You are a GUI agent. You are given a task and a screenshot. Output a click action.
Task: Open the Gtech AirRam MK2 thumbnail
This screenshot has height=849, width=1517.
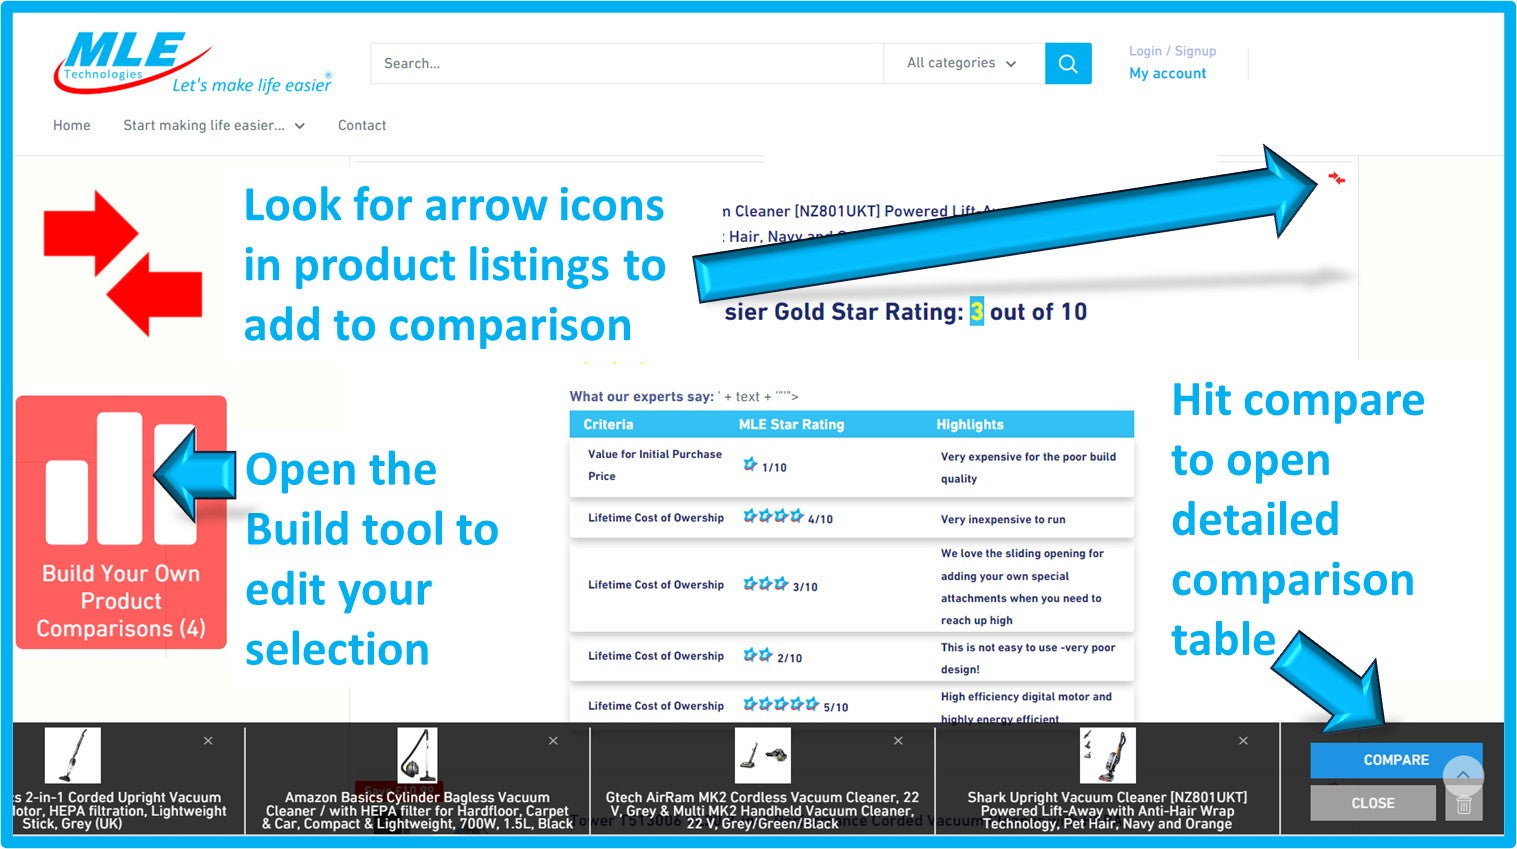pos(762,755)
